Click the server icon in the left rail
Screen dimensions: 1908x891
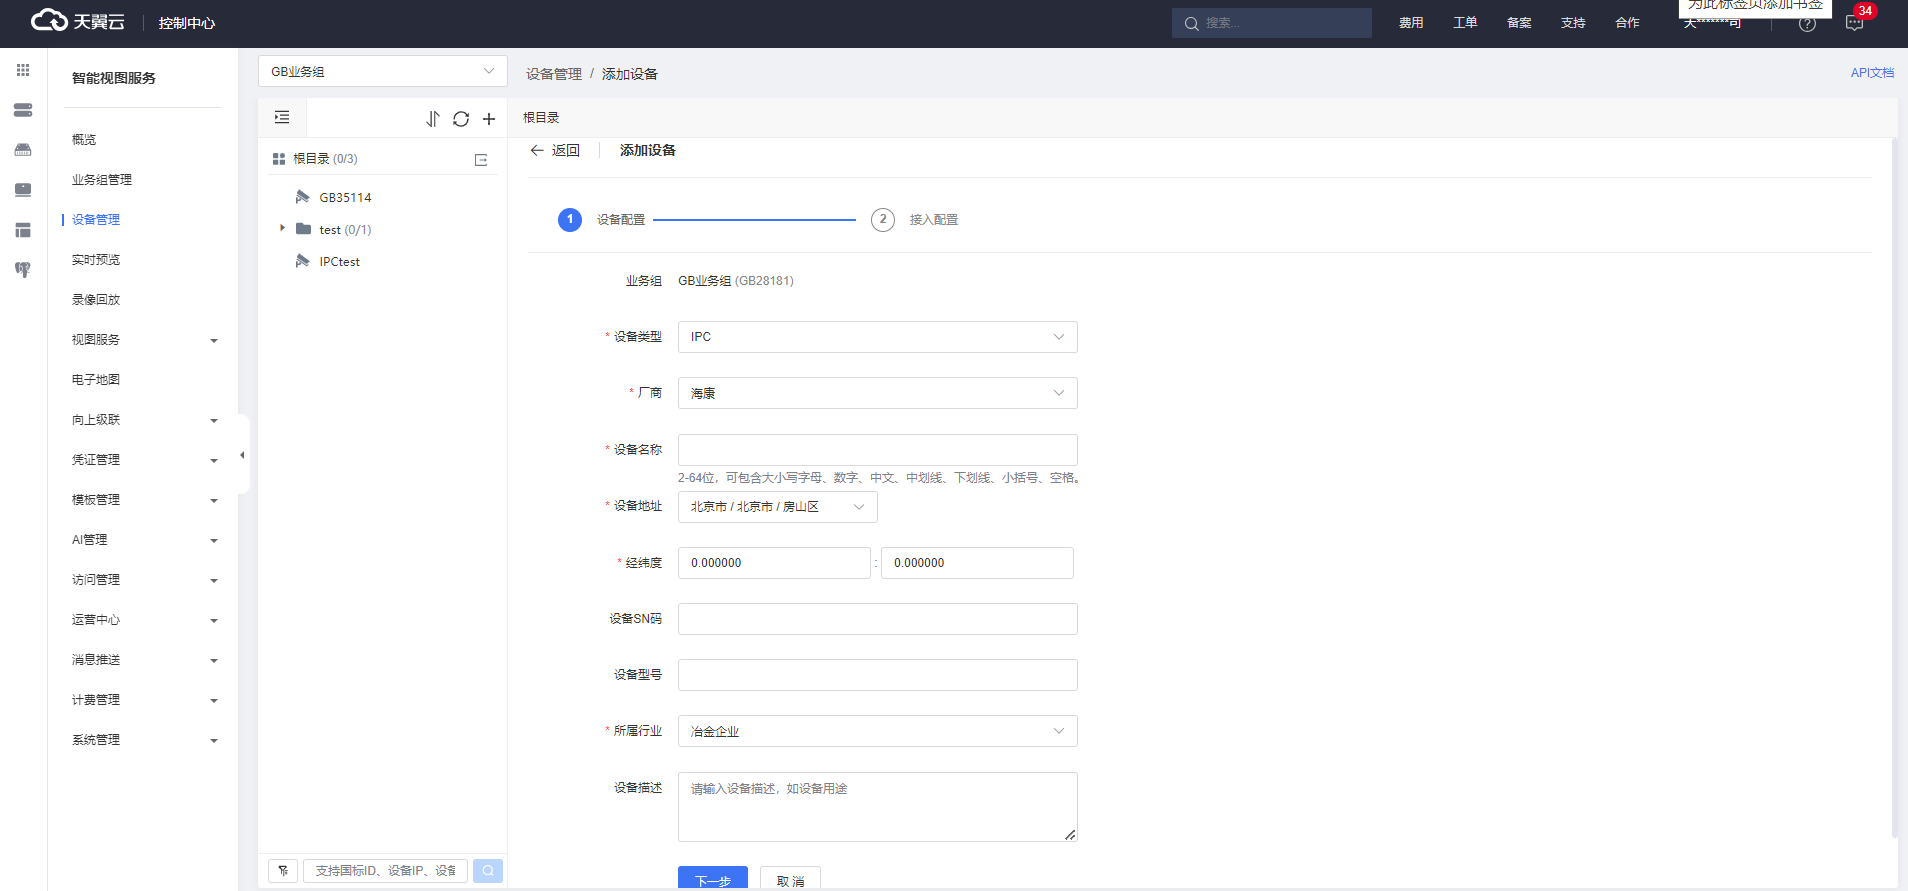pyautogui.click(x=23, y=110)
